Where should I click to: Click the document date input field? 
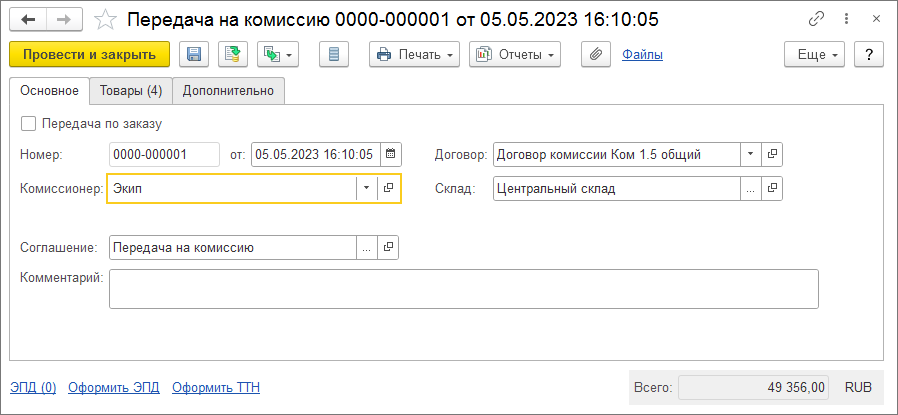coord(314,155)
